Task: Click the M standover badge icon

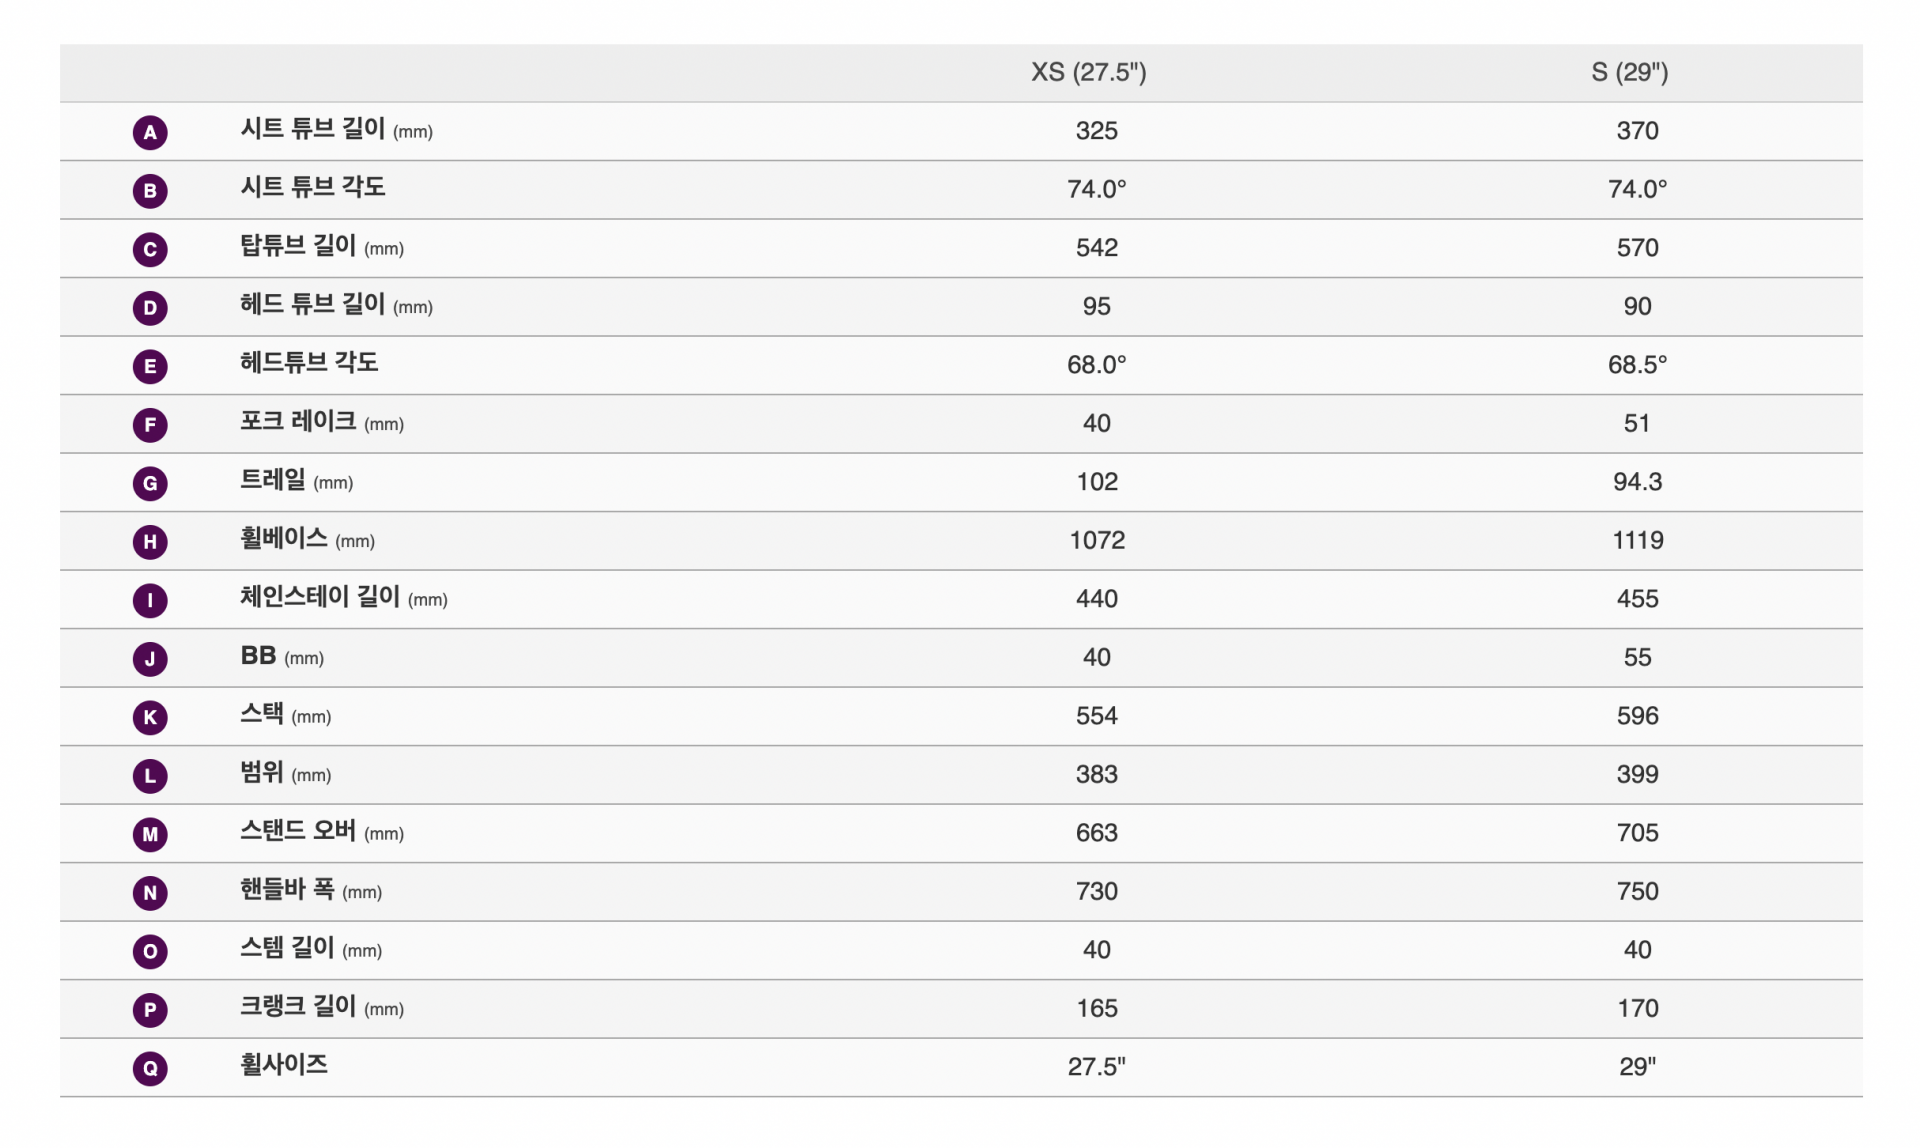Action: pos(150,834)
